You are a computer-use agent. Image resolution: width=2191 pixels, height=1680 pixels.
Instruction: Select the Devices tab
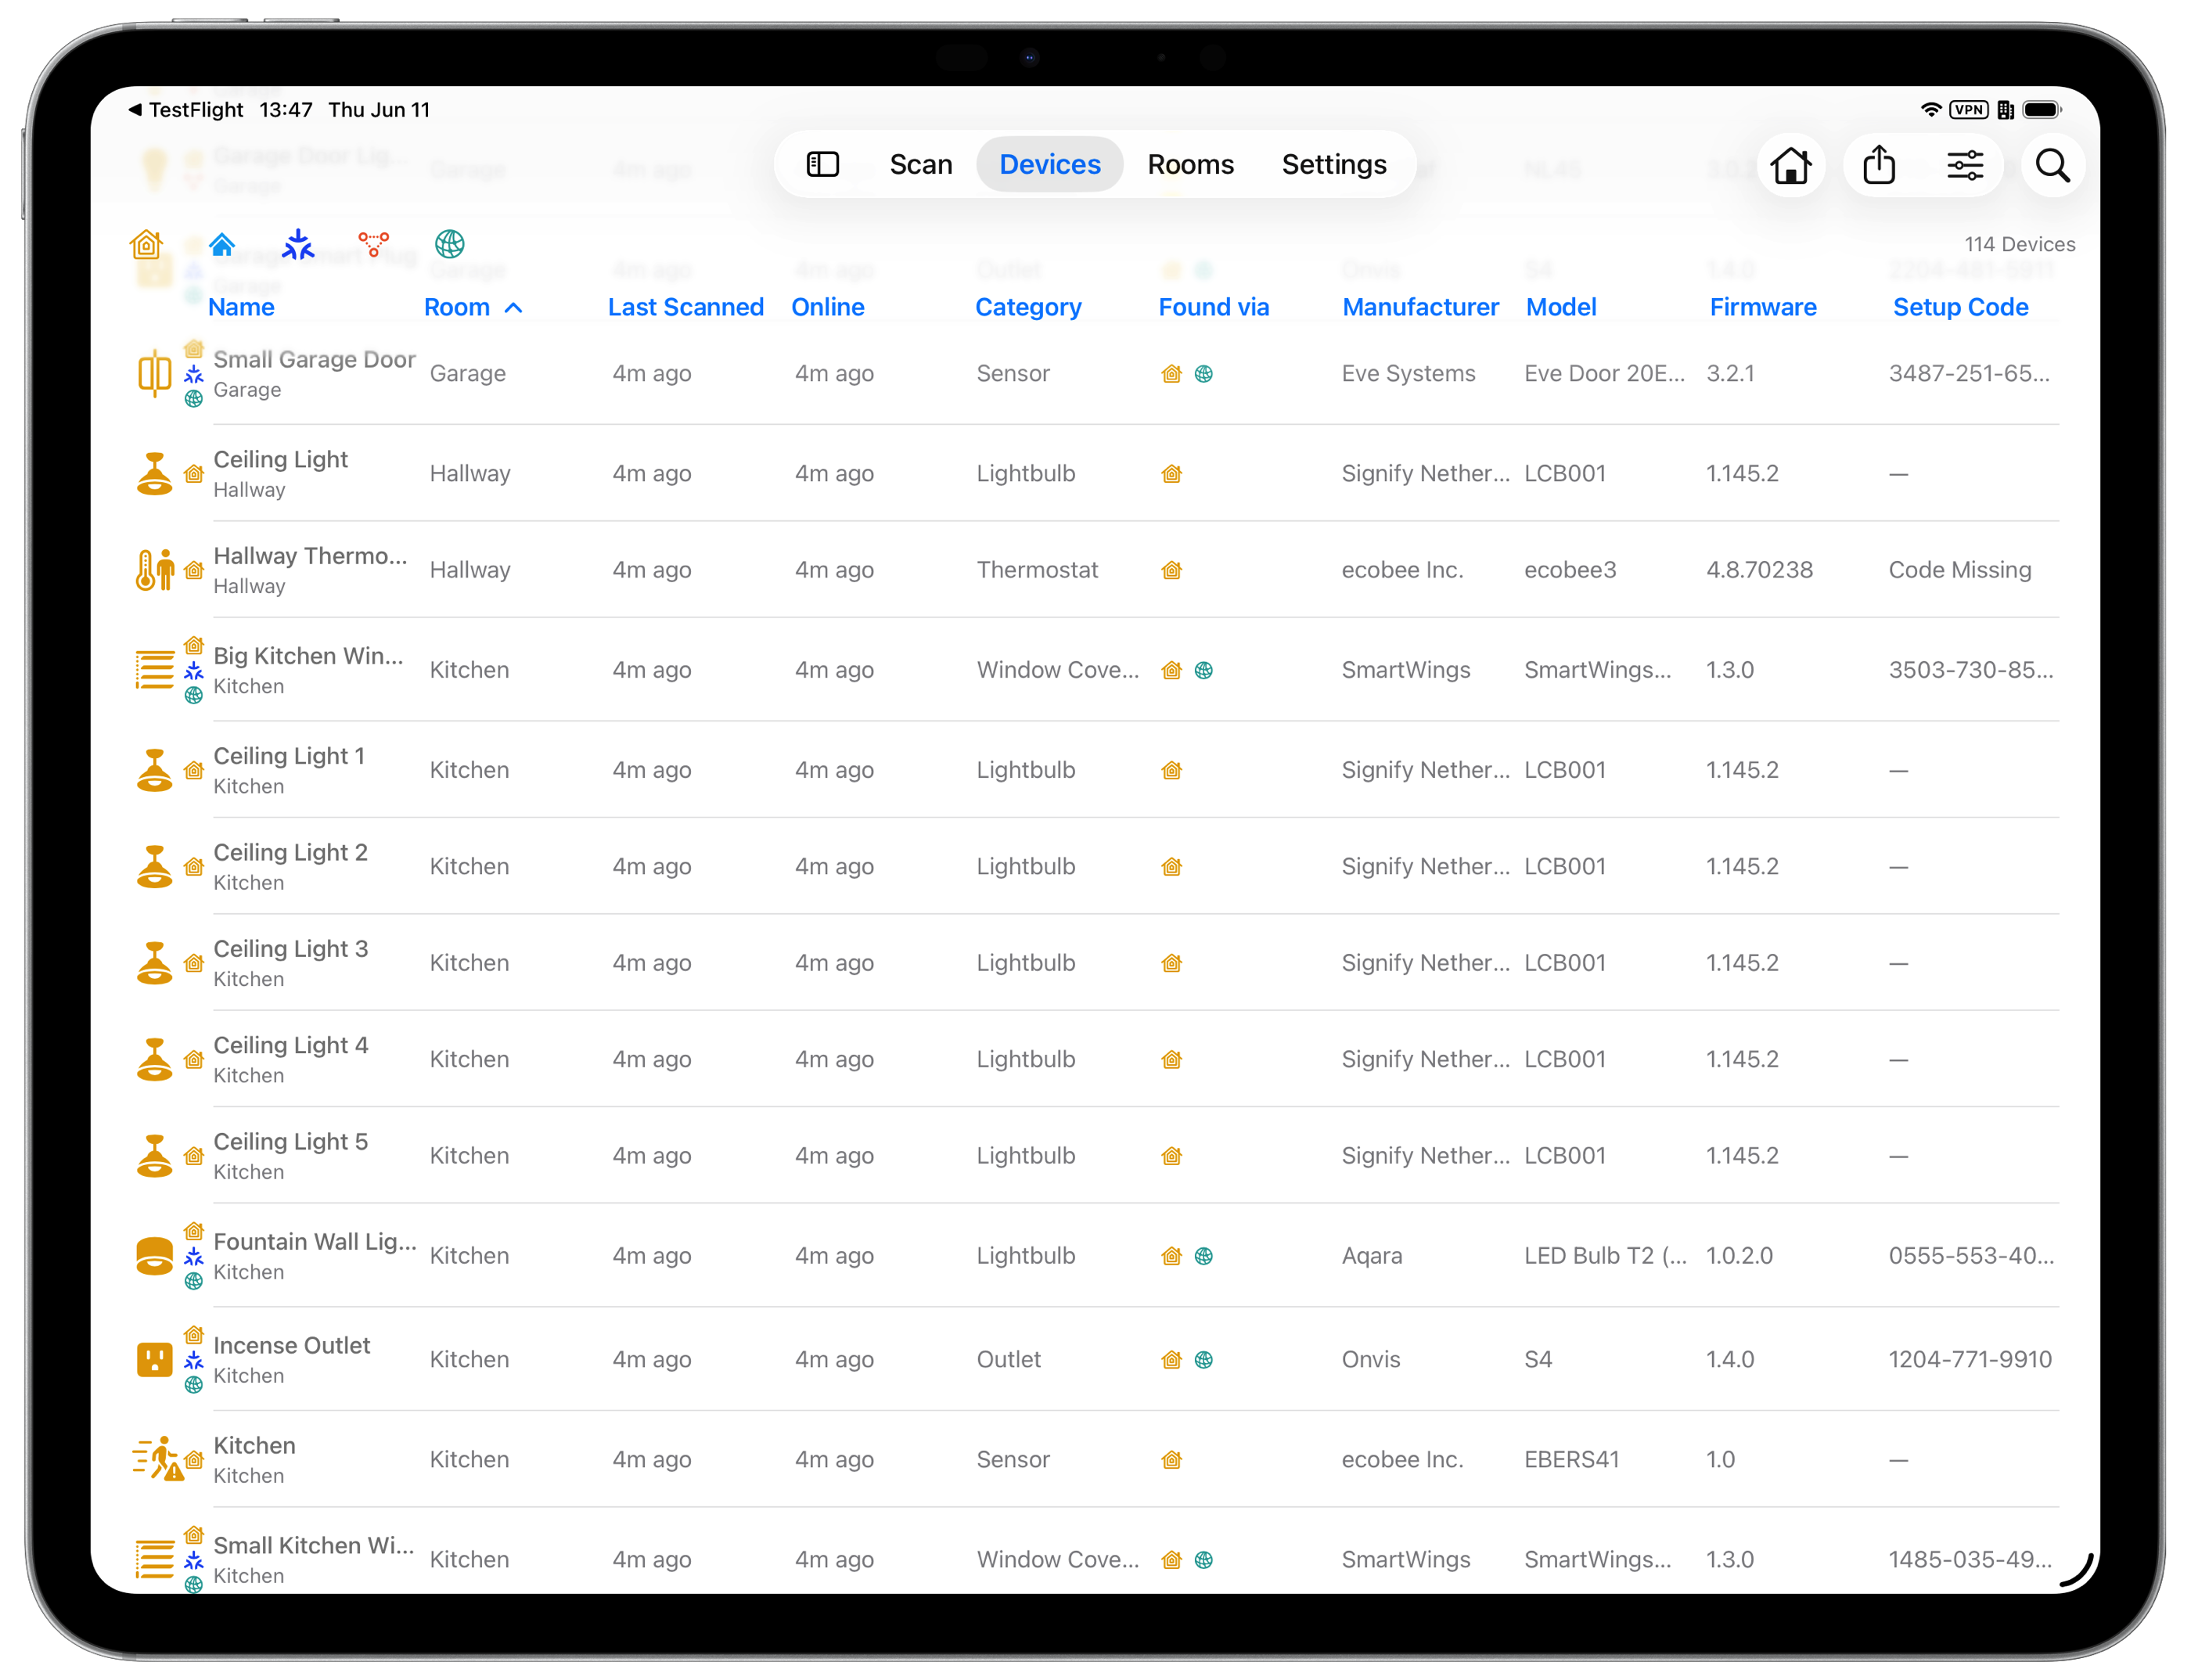(1049, 164)
